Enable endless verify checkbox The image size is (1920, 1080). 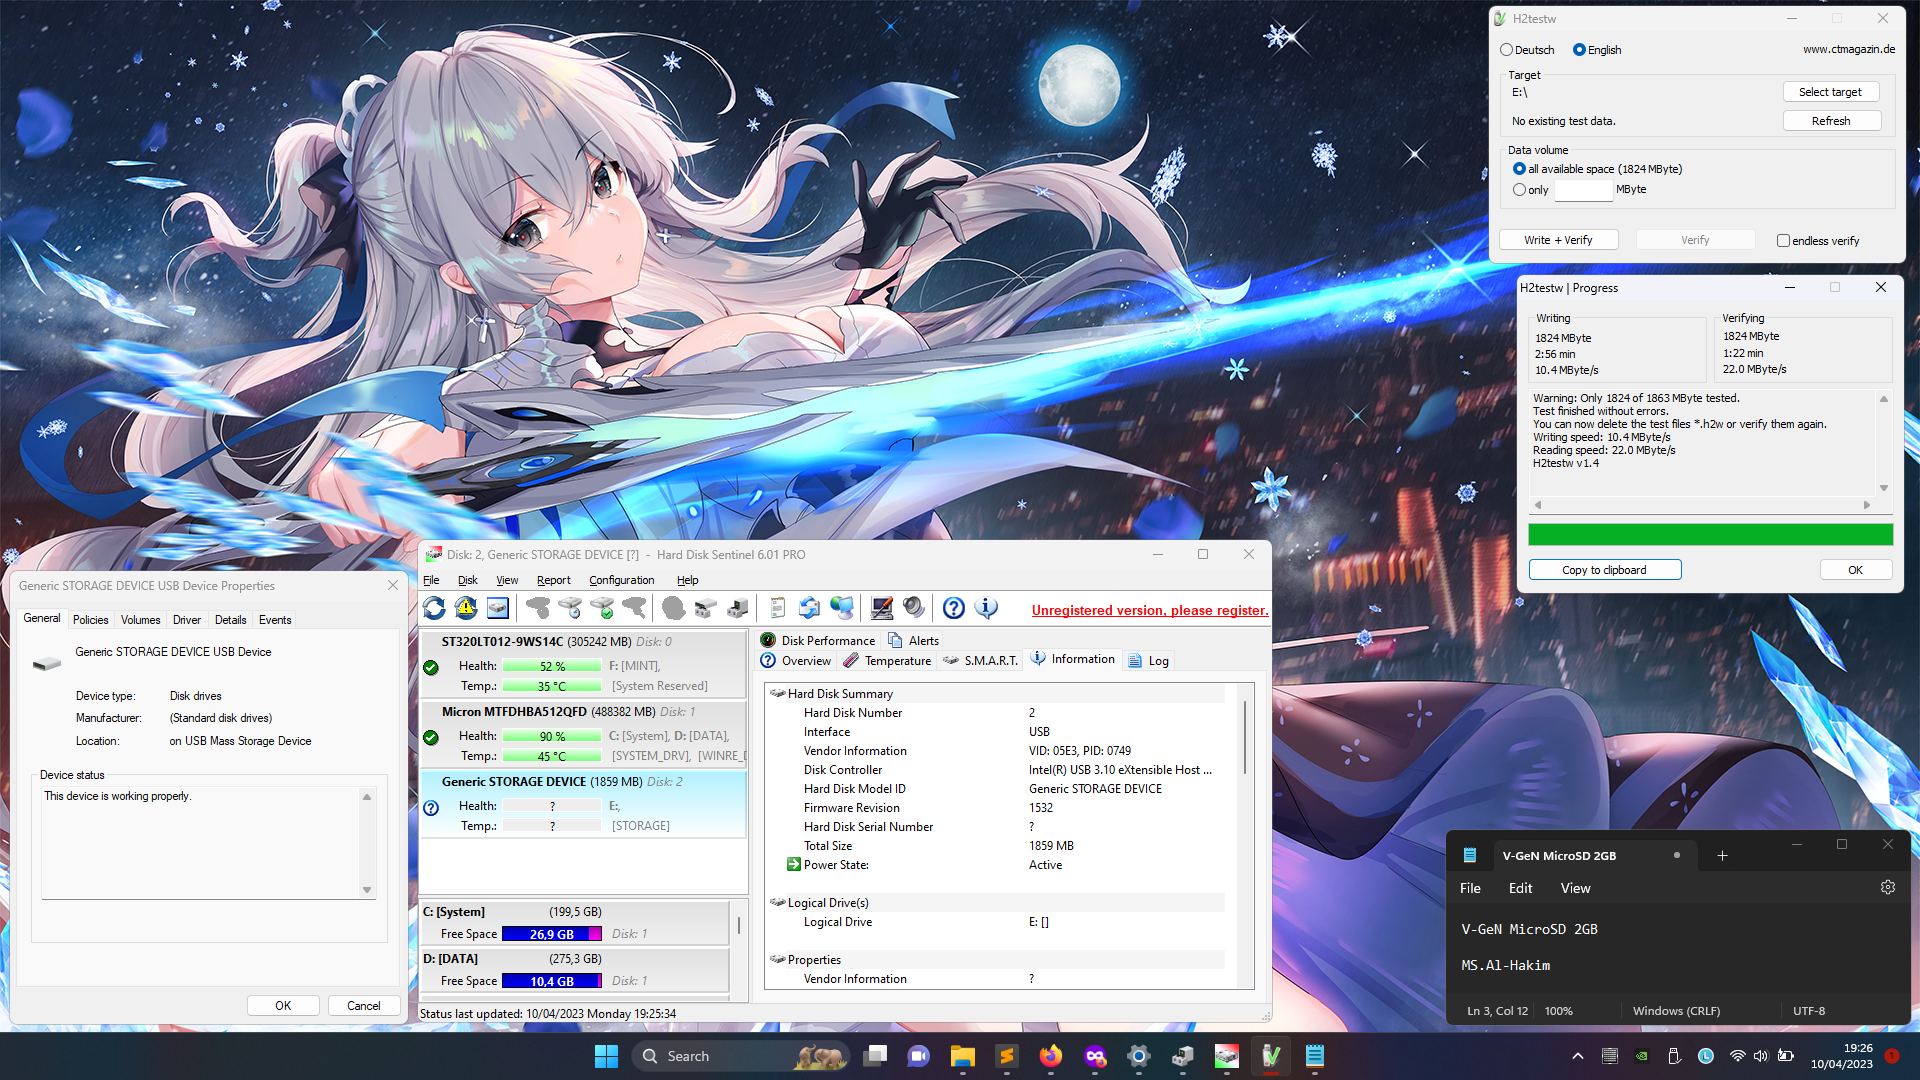(x=1783, y=241)
